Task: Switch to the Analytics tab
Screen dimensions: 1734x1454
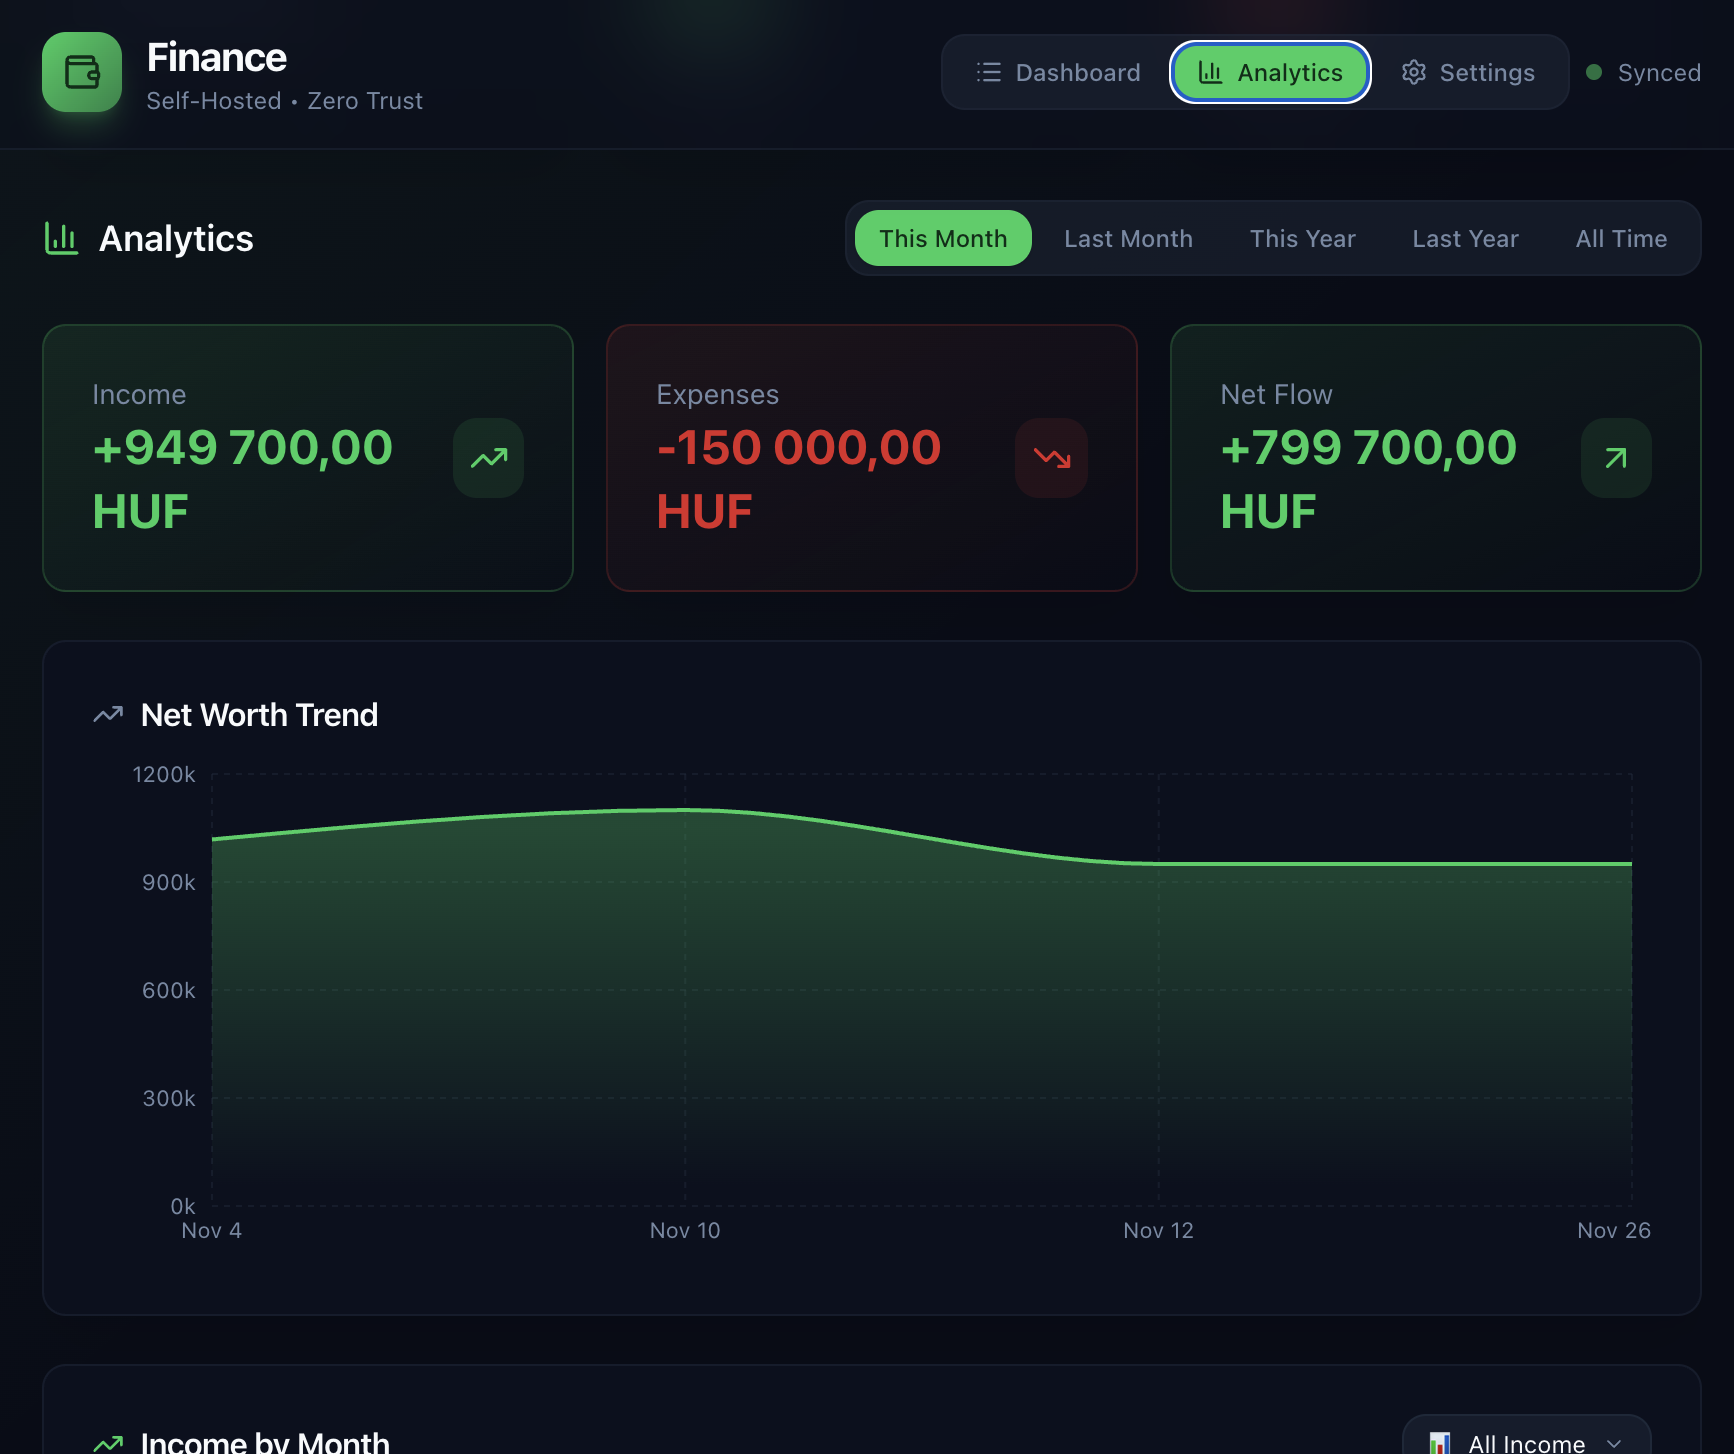Action: [x=1270, y=73]
